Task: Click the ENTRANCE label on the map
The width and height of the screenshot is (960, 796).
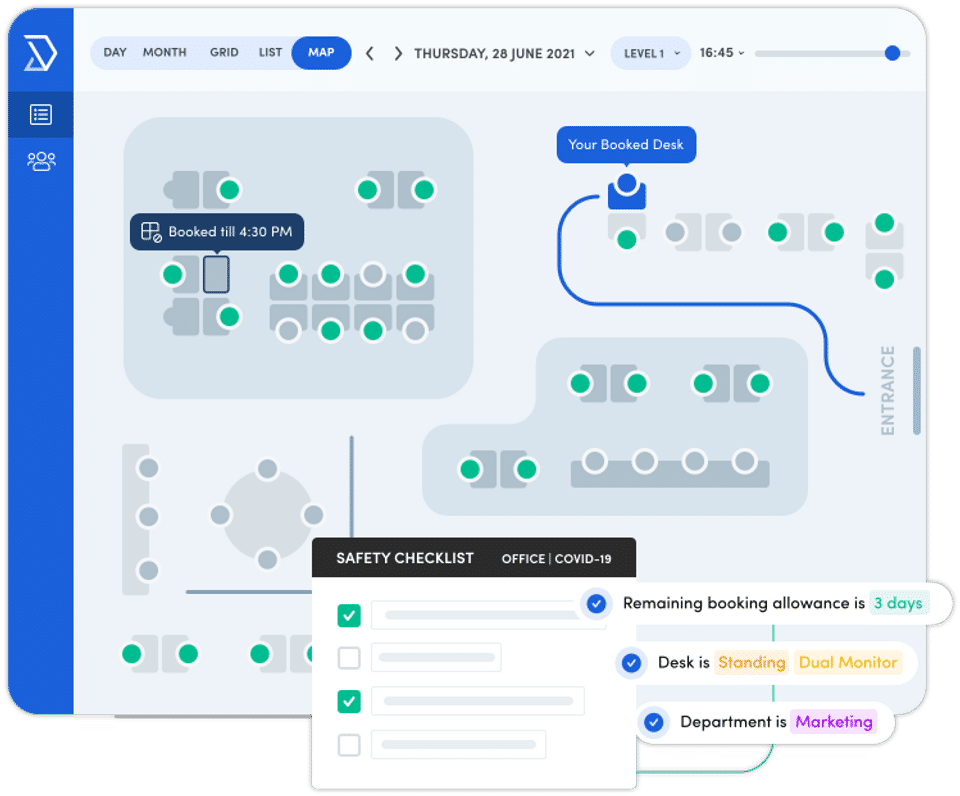Action: [x=888, y=391]
